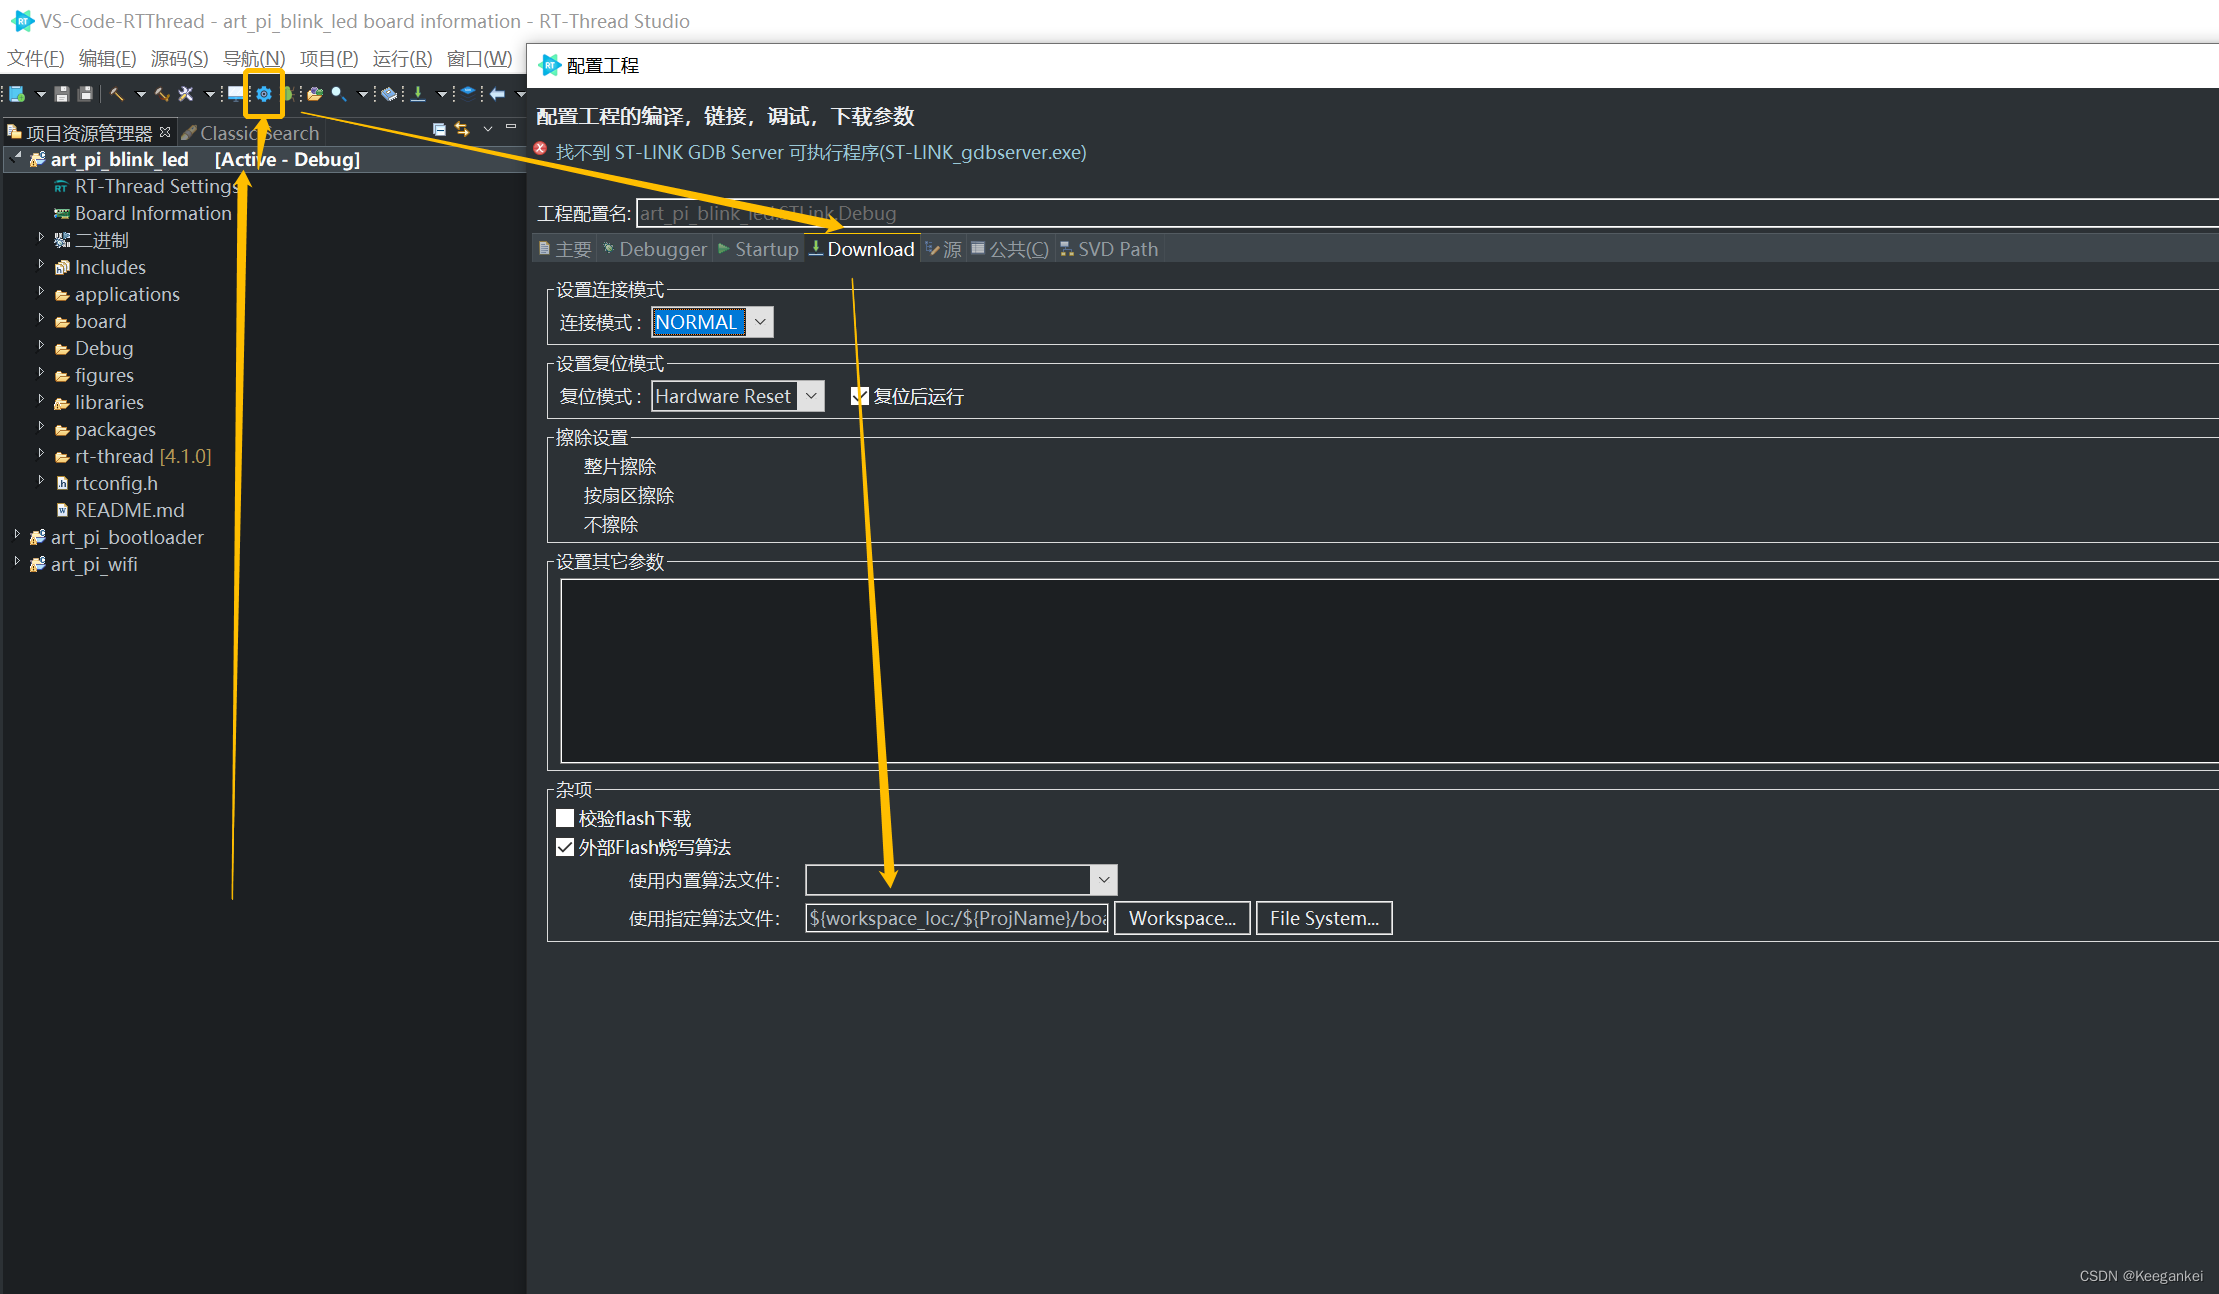Click the 使用指定算法文件 path input field
The width and height of the screenshot is (2219, 1294).
[x=956, y=918]
